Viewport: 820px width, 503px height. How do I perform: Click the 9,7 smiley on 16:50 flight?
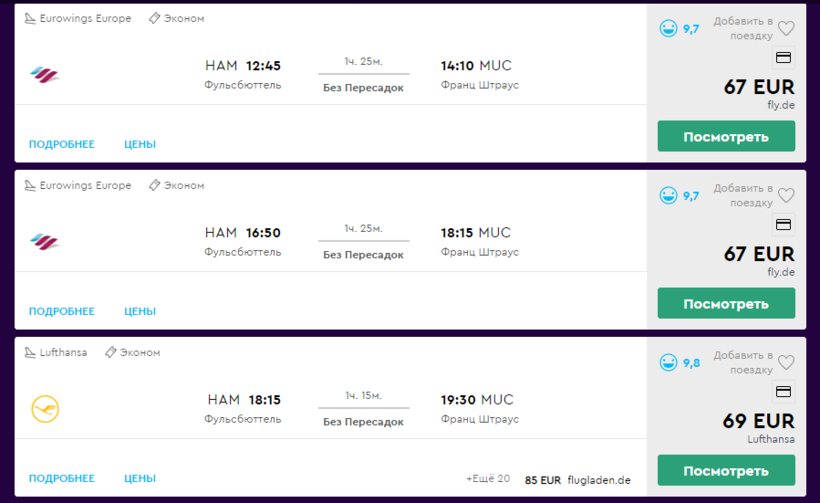(x=669, y=196)
